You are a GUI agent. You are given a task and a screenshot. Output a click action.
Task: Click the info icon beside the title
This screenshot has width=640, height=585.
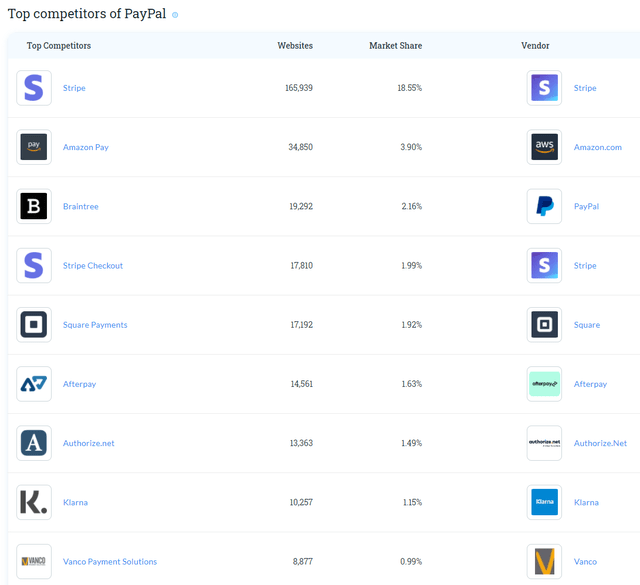click(176, 15)
